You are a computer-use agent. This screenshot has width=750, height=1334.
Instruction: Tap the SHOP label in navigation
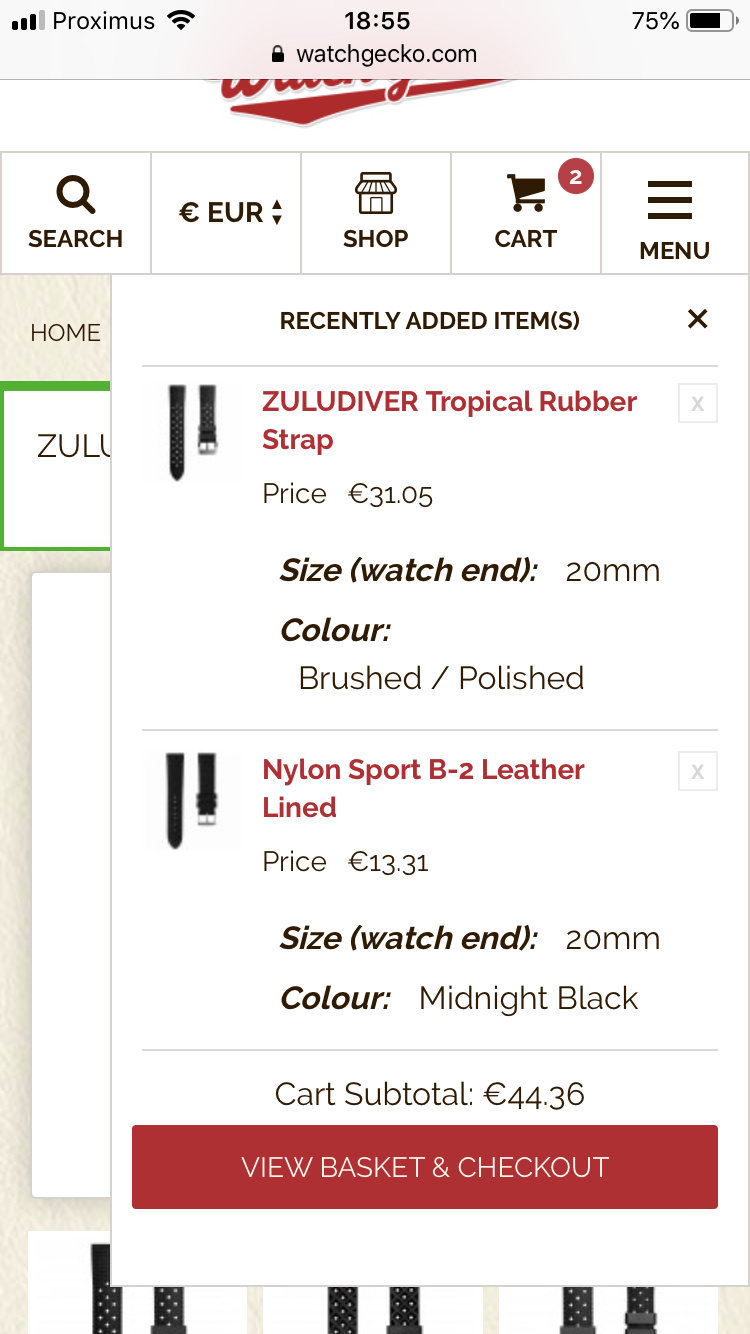tap(375, 239)
